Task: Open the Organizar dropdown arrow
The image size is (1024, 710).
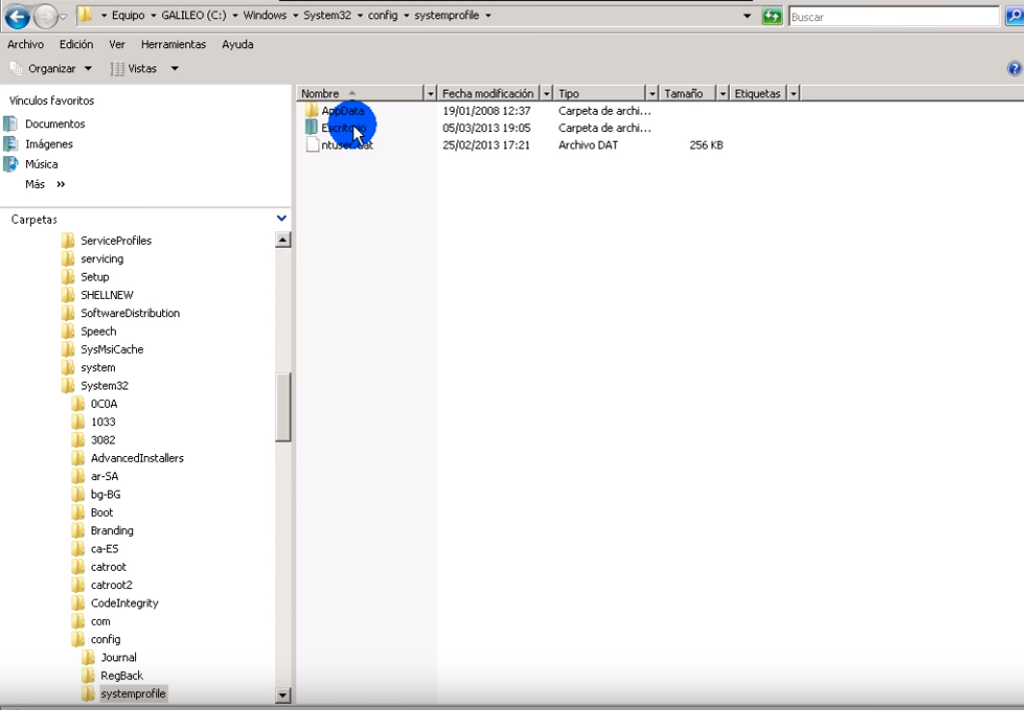Action: pyautogui.click(x=88, y=69)
